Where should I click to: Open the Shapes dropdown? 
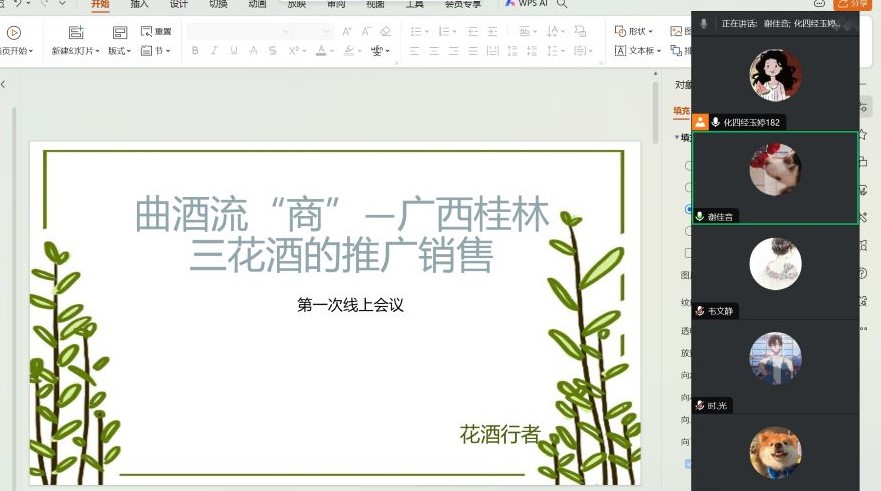pos(634,32)
